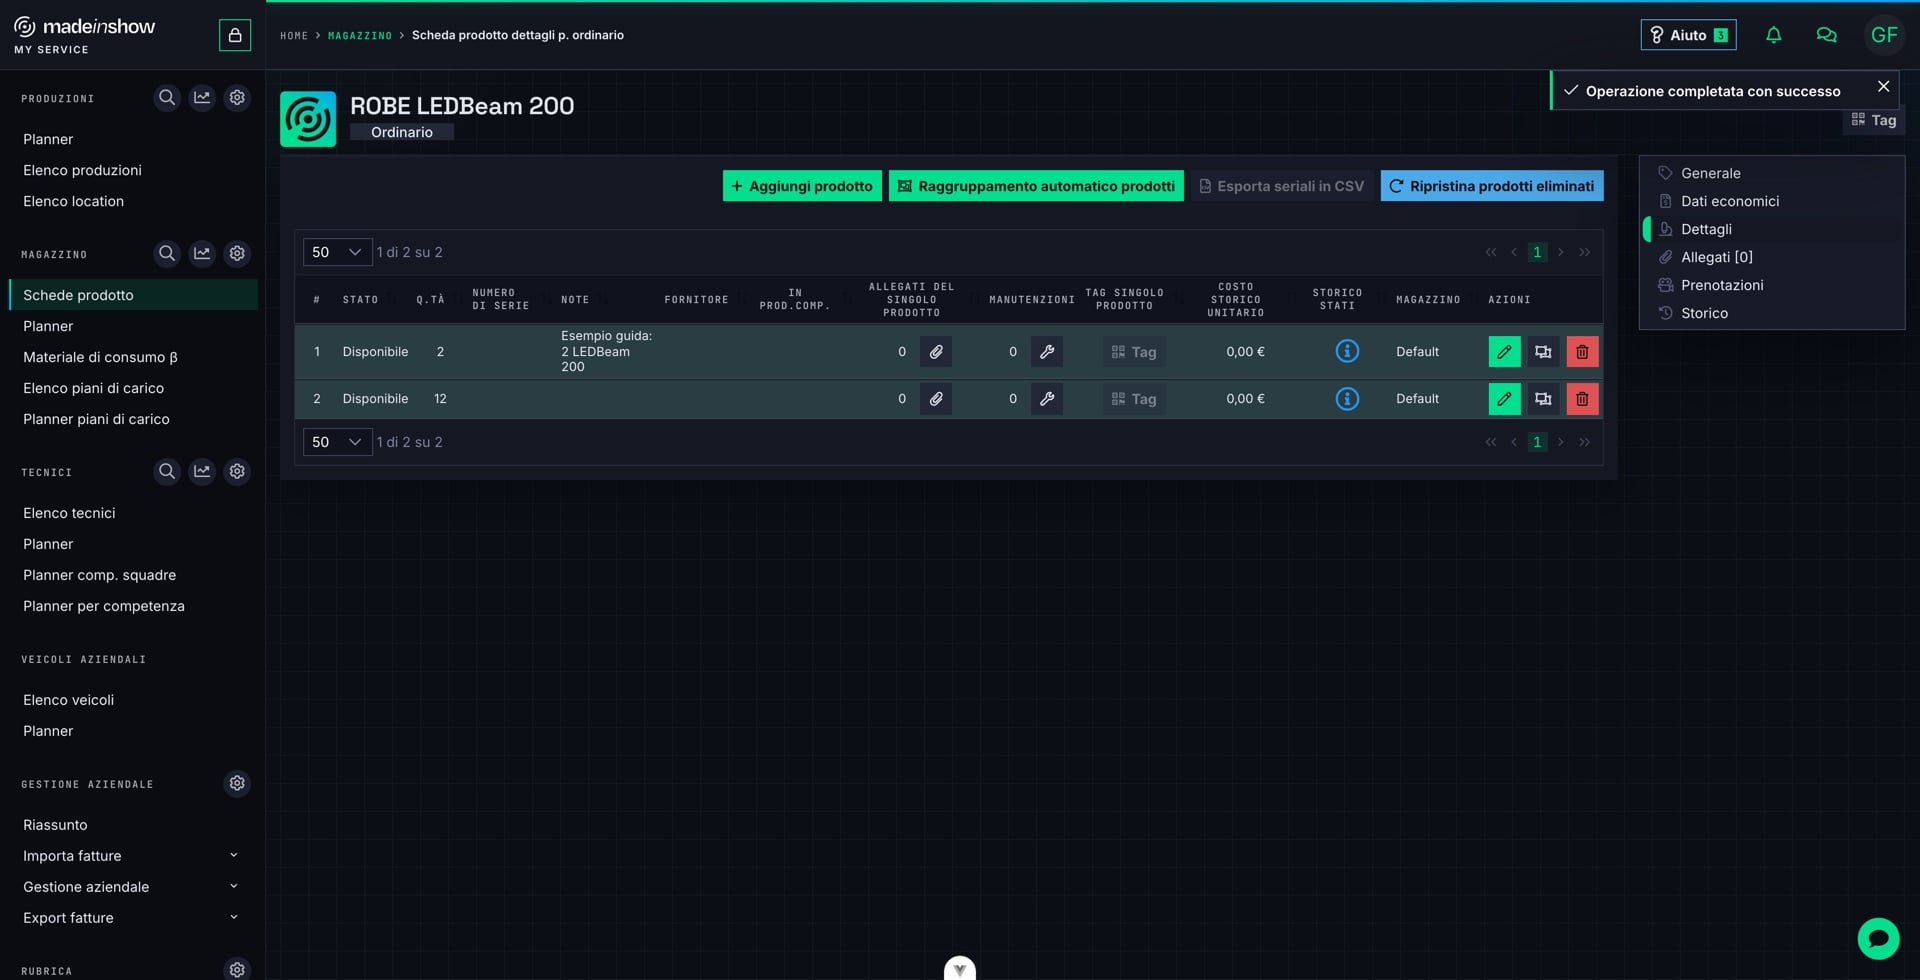Open maintenance wrench for the quantity 2 row
The height and width of the screenshot is (980, 1920).
pyautogui.click(x=1047, y=352)
